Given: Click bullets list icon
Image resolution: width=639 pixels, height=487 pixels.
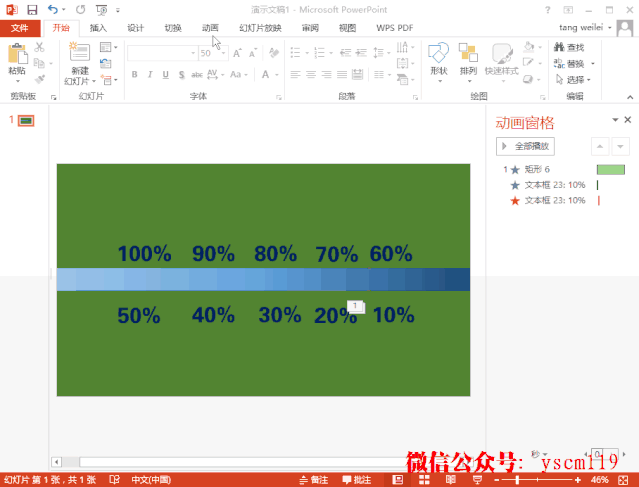Looking at the screenshot, I should pos(295,53).
